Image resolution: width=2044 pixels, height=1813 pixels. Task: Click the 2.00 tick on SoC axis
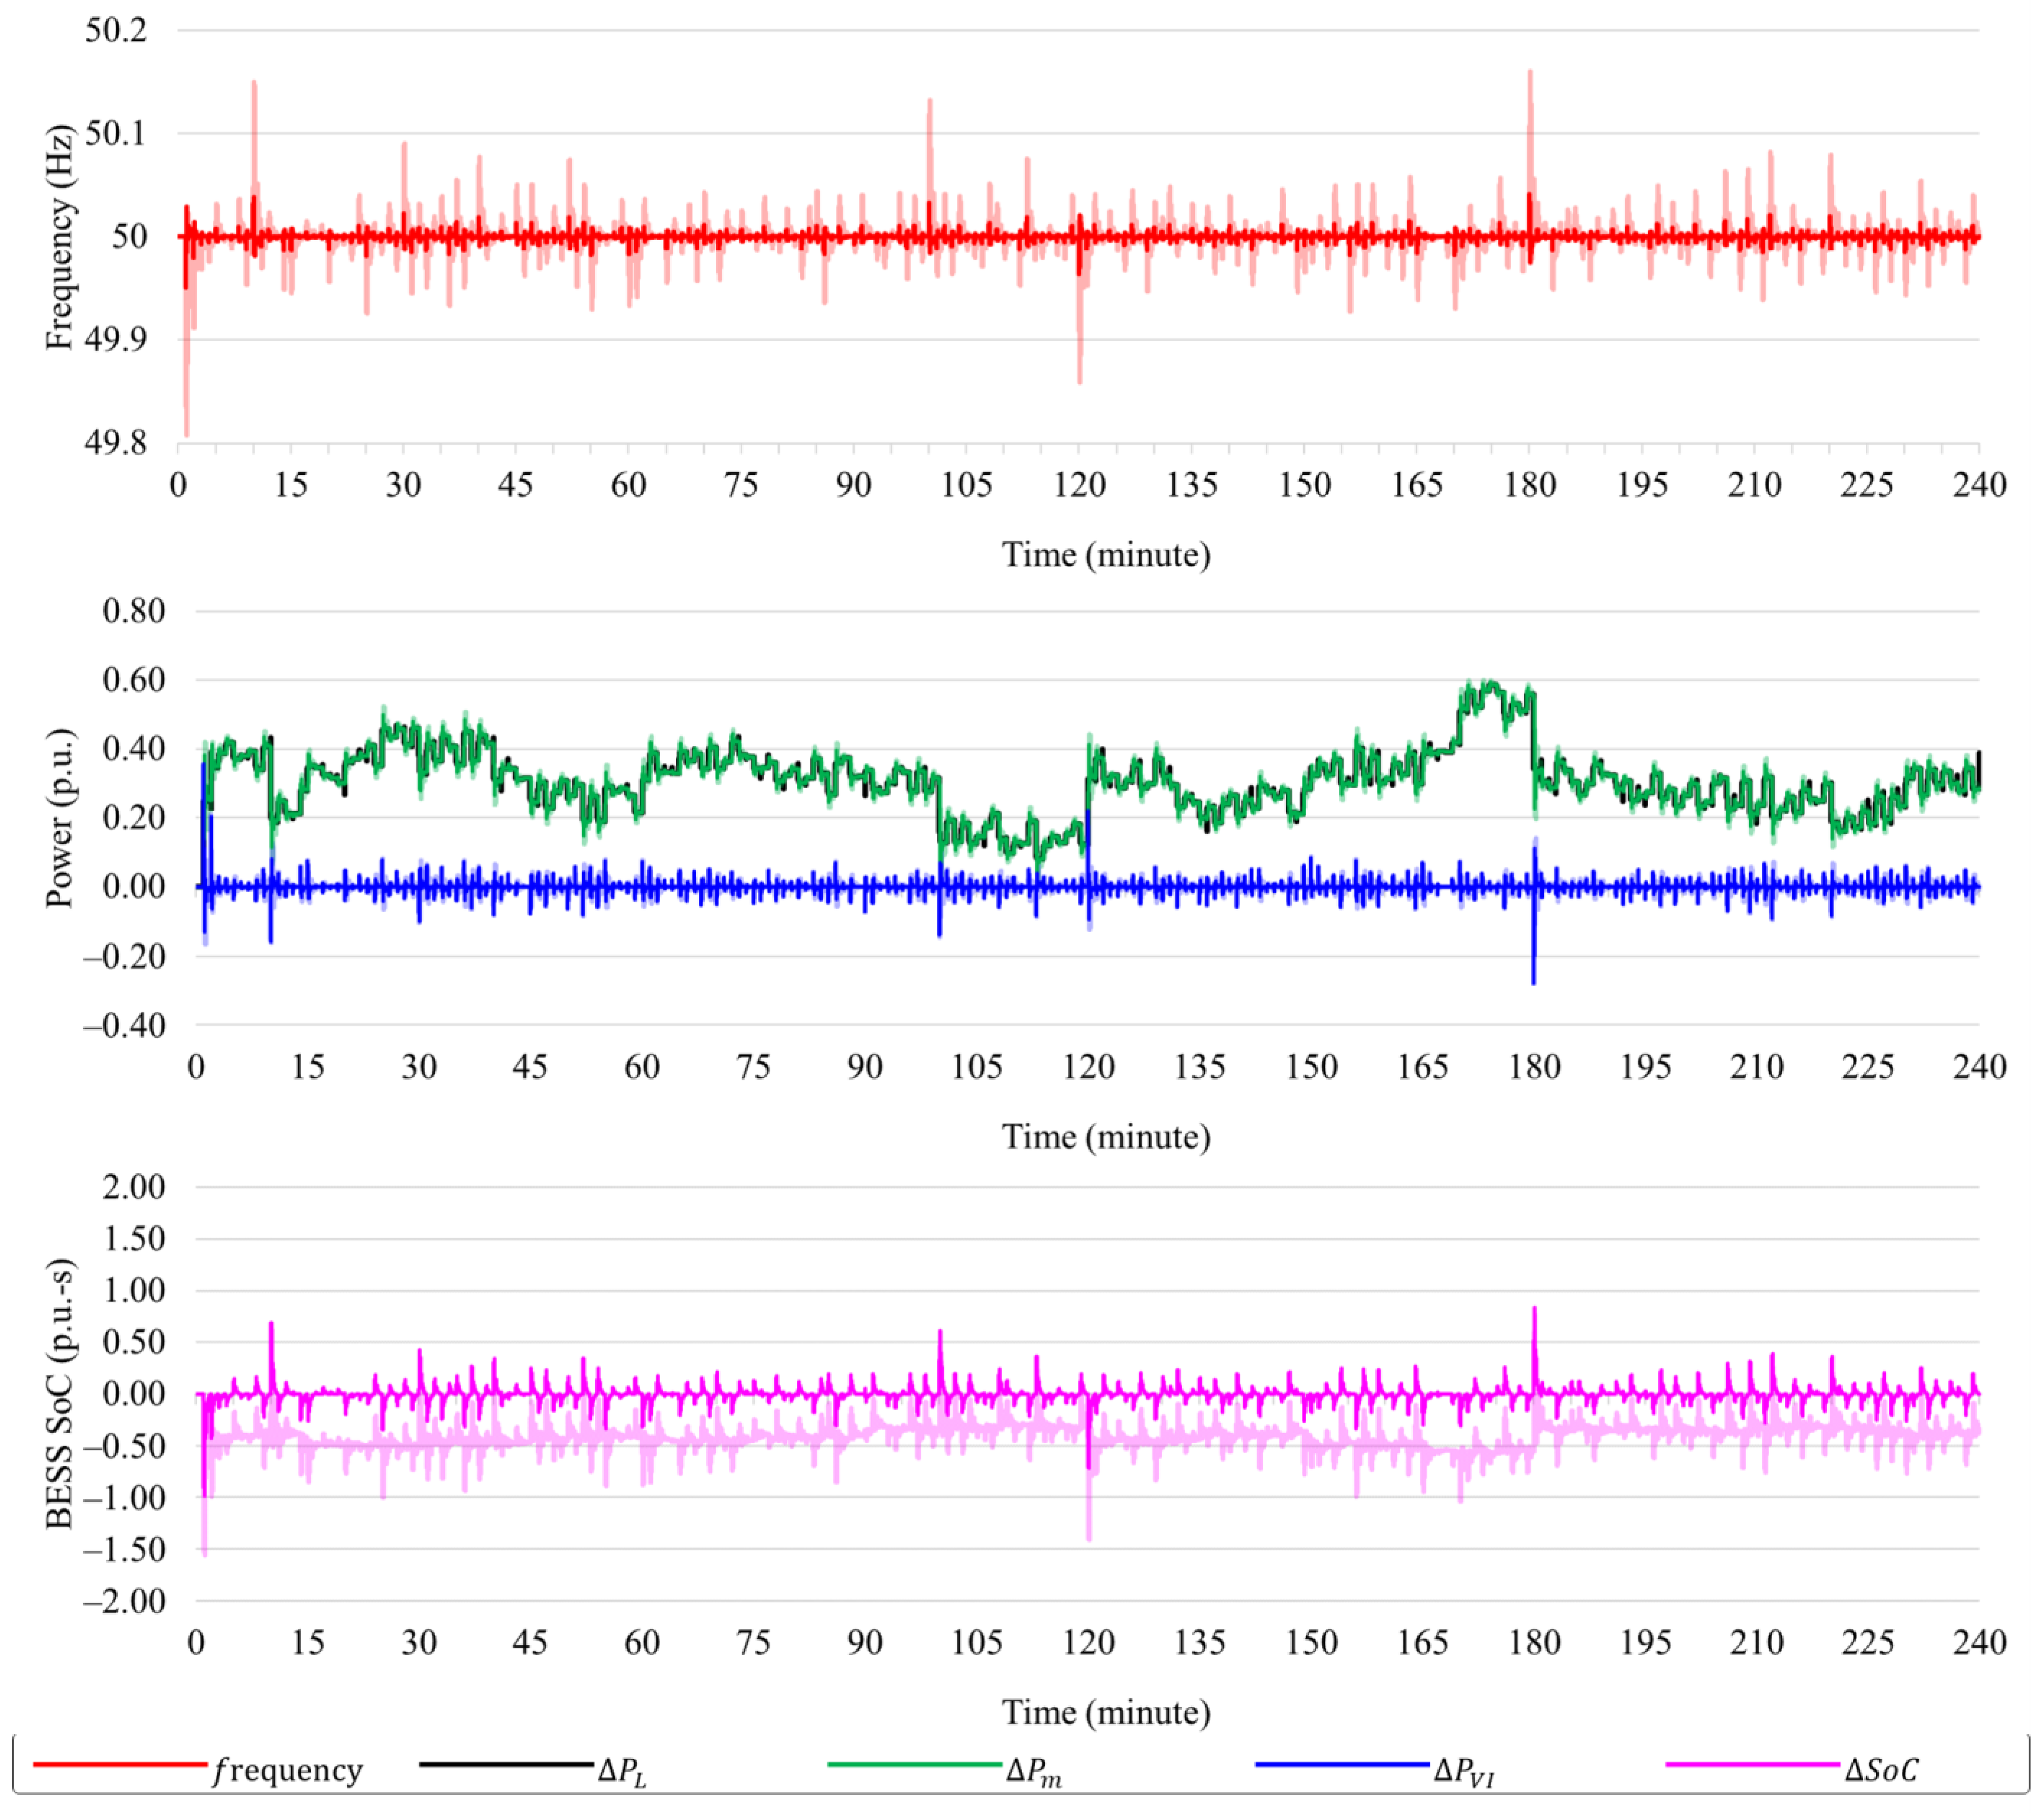pos(134,1187)
